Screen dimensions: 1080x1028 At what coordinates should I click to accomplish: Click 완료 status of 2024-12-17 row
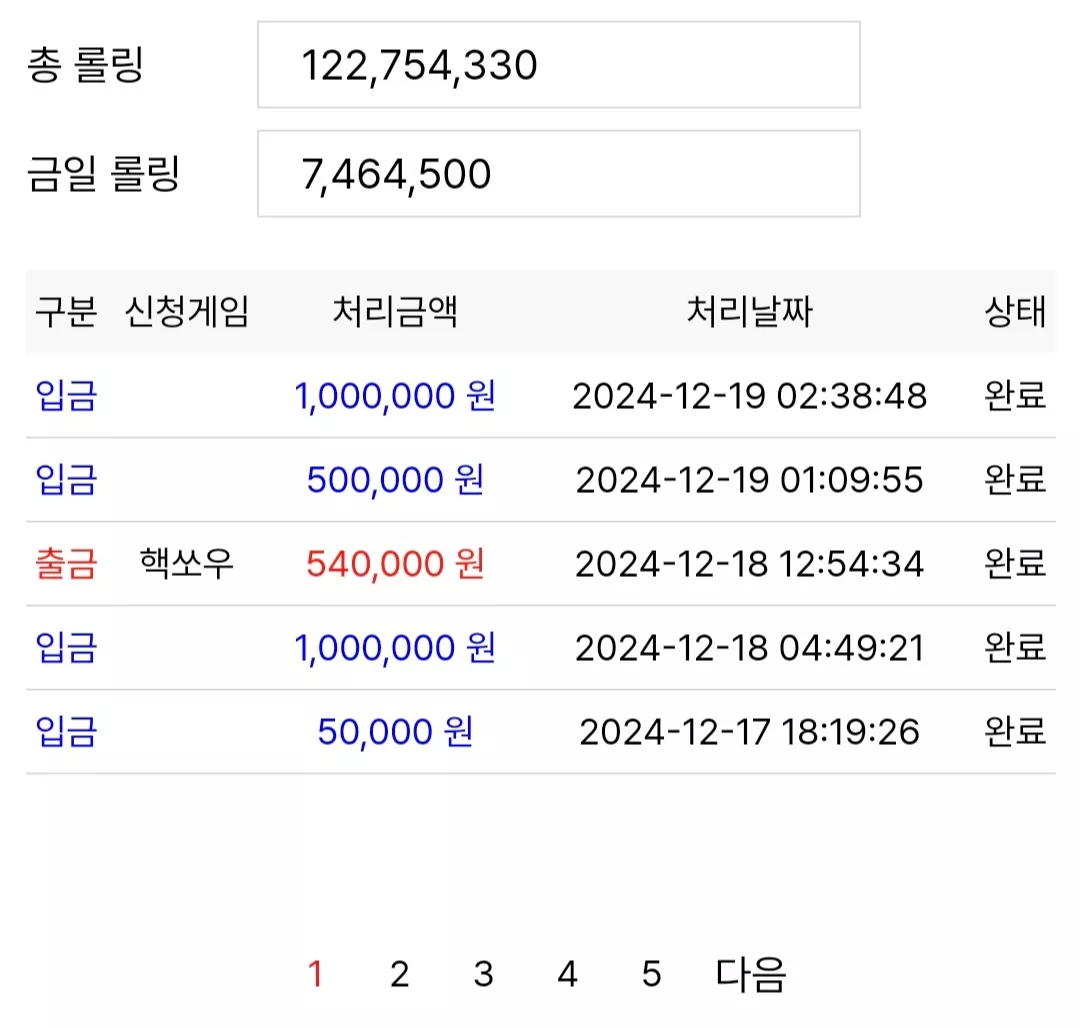click(1015, 731)
